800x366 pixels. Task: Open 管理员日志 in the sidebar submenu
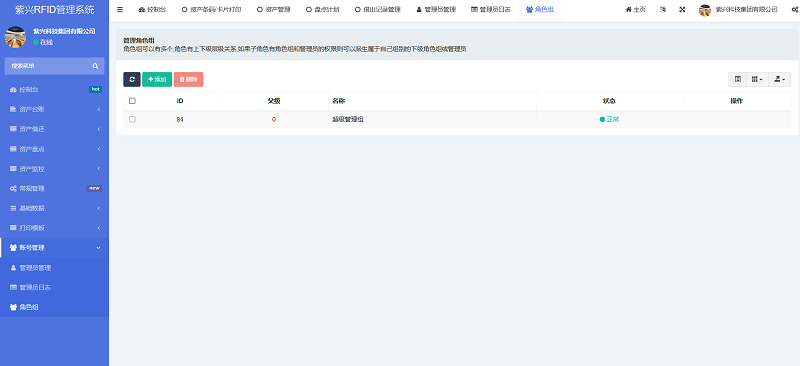54,287
